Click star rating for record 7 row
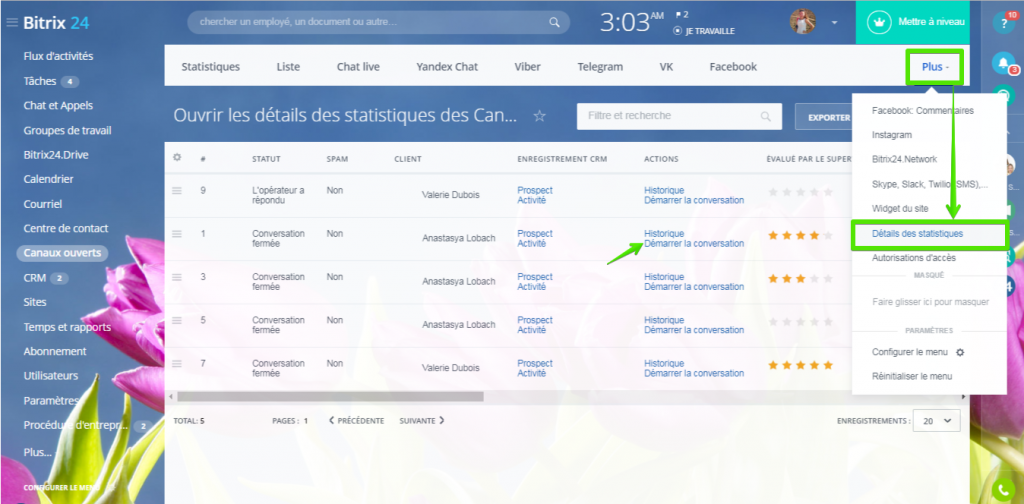 [x=801, y=365]
